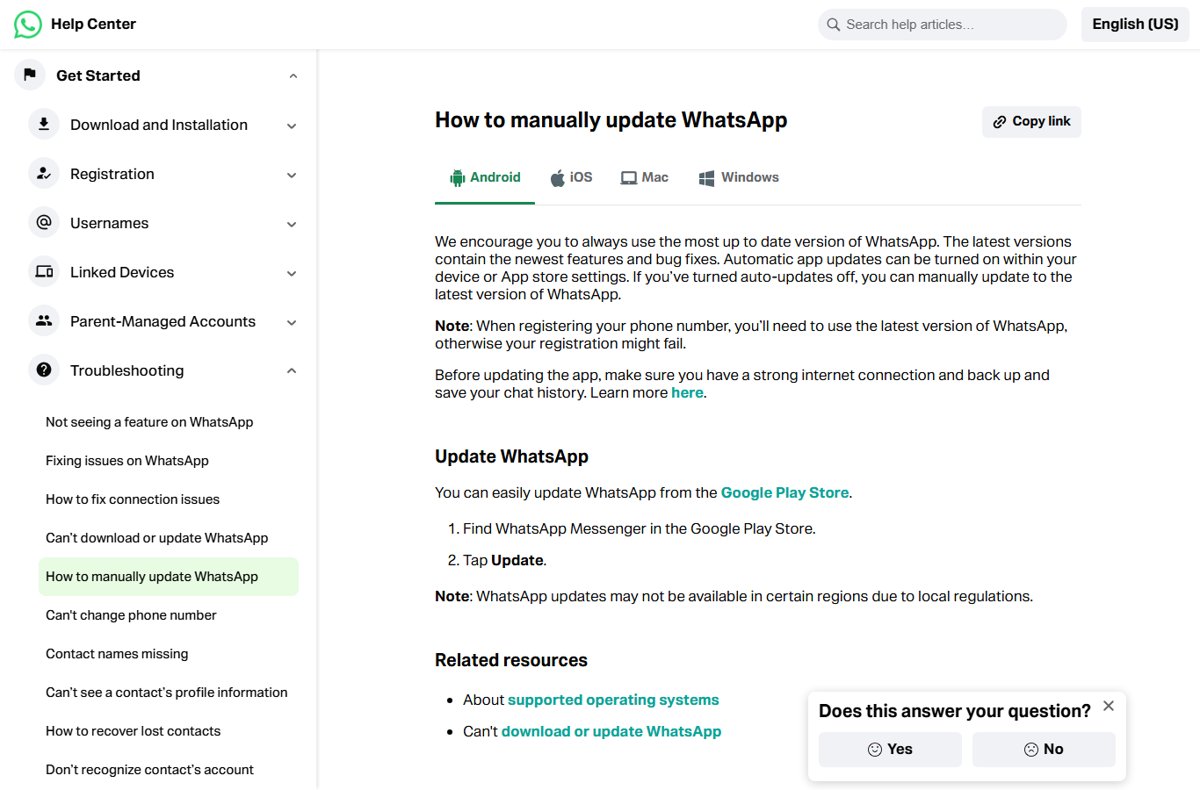
Task: Click the Get Started flag icon
Action: click(30, 75)
